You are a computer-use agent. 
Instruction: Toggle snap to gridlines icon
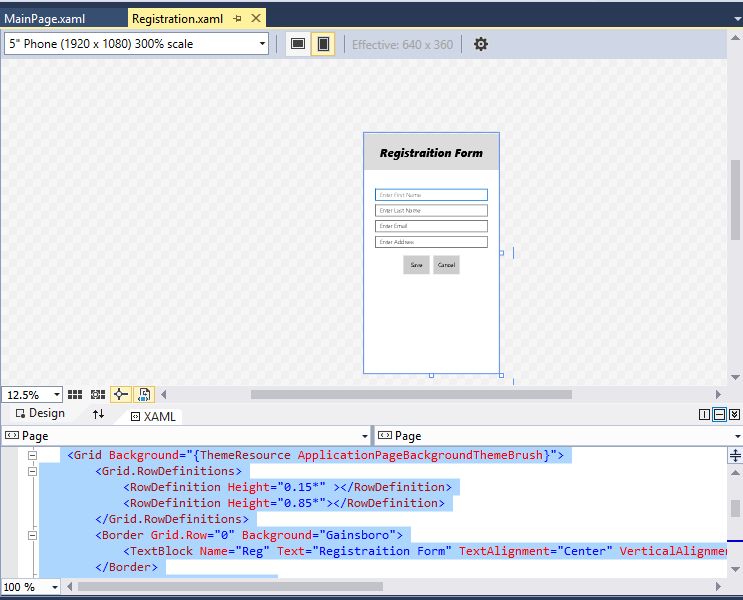pos(98,395)
